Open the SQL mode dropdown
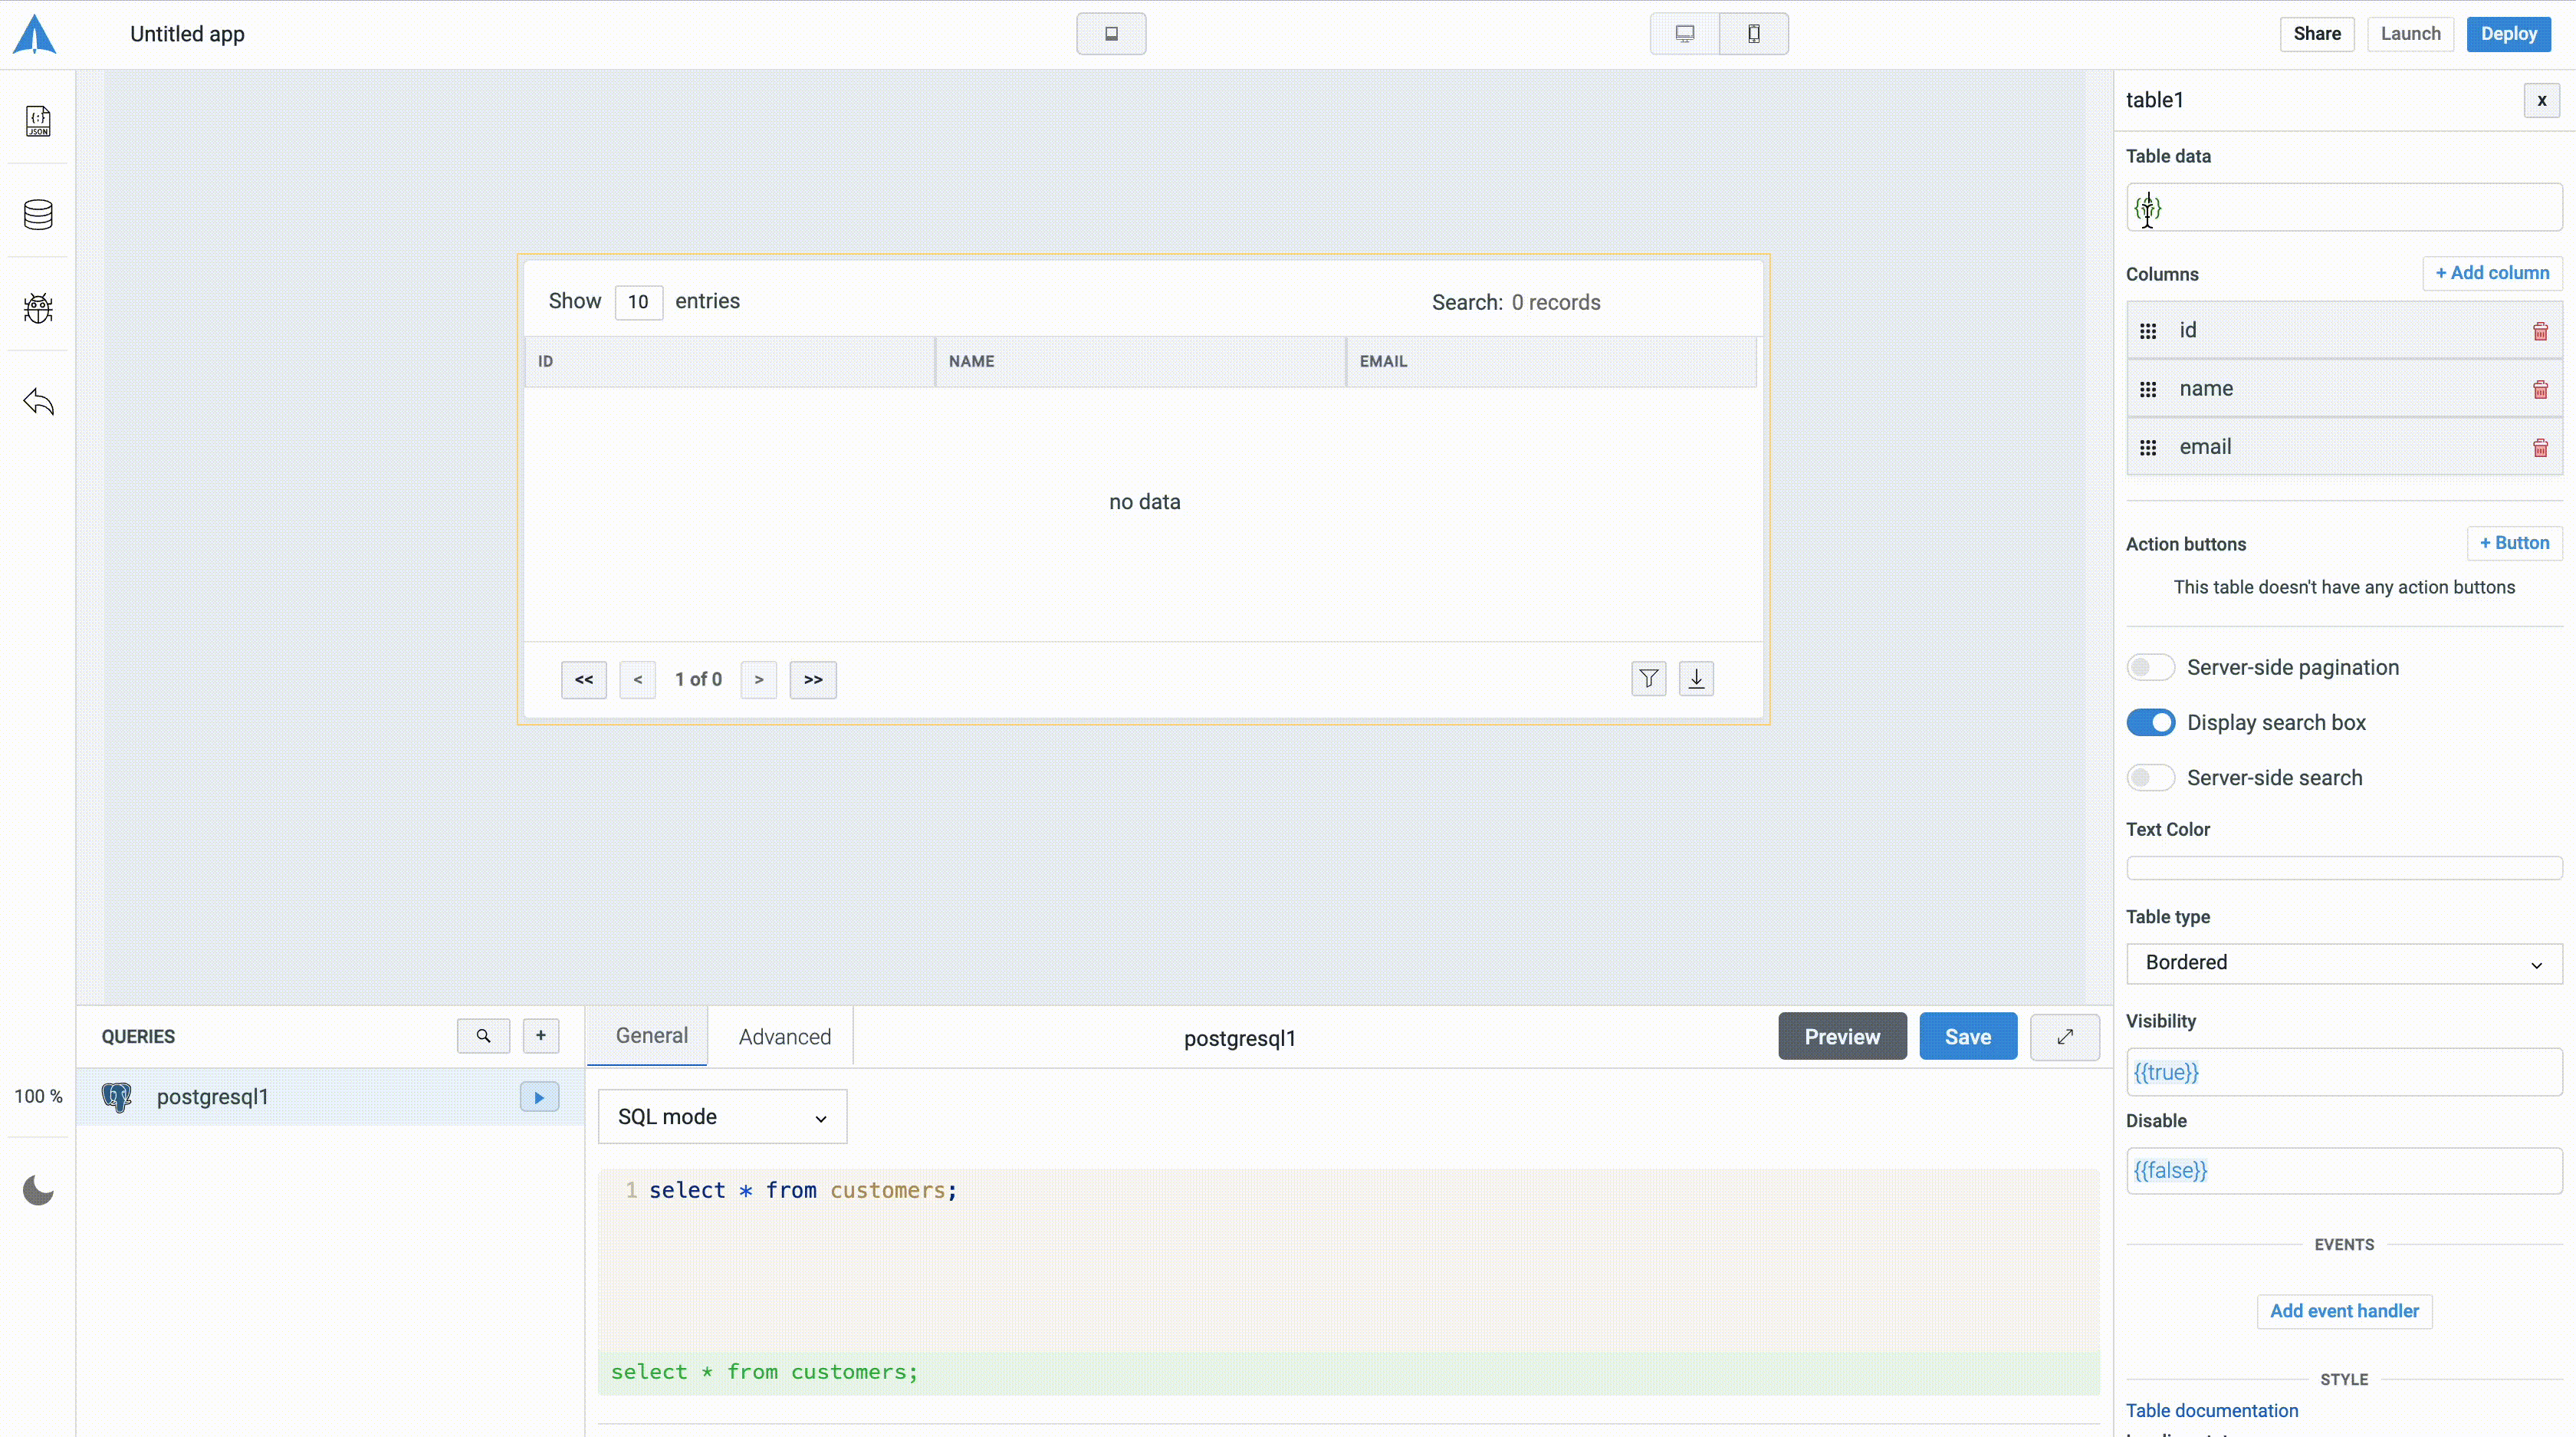 pyautogui.click(x=722, y=1117)
